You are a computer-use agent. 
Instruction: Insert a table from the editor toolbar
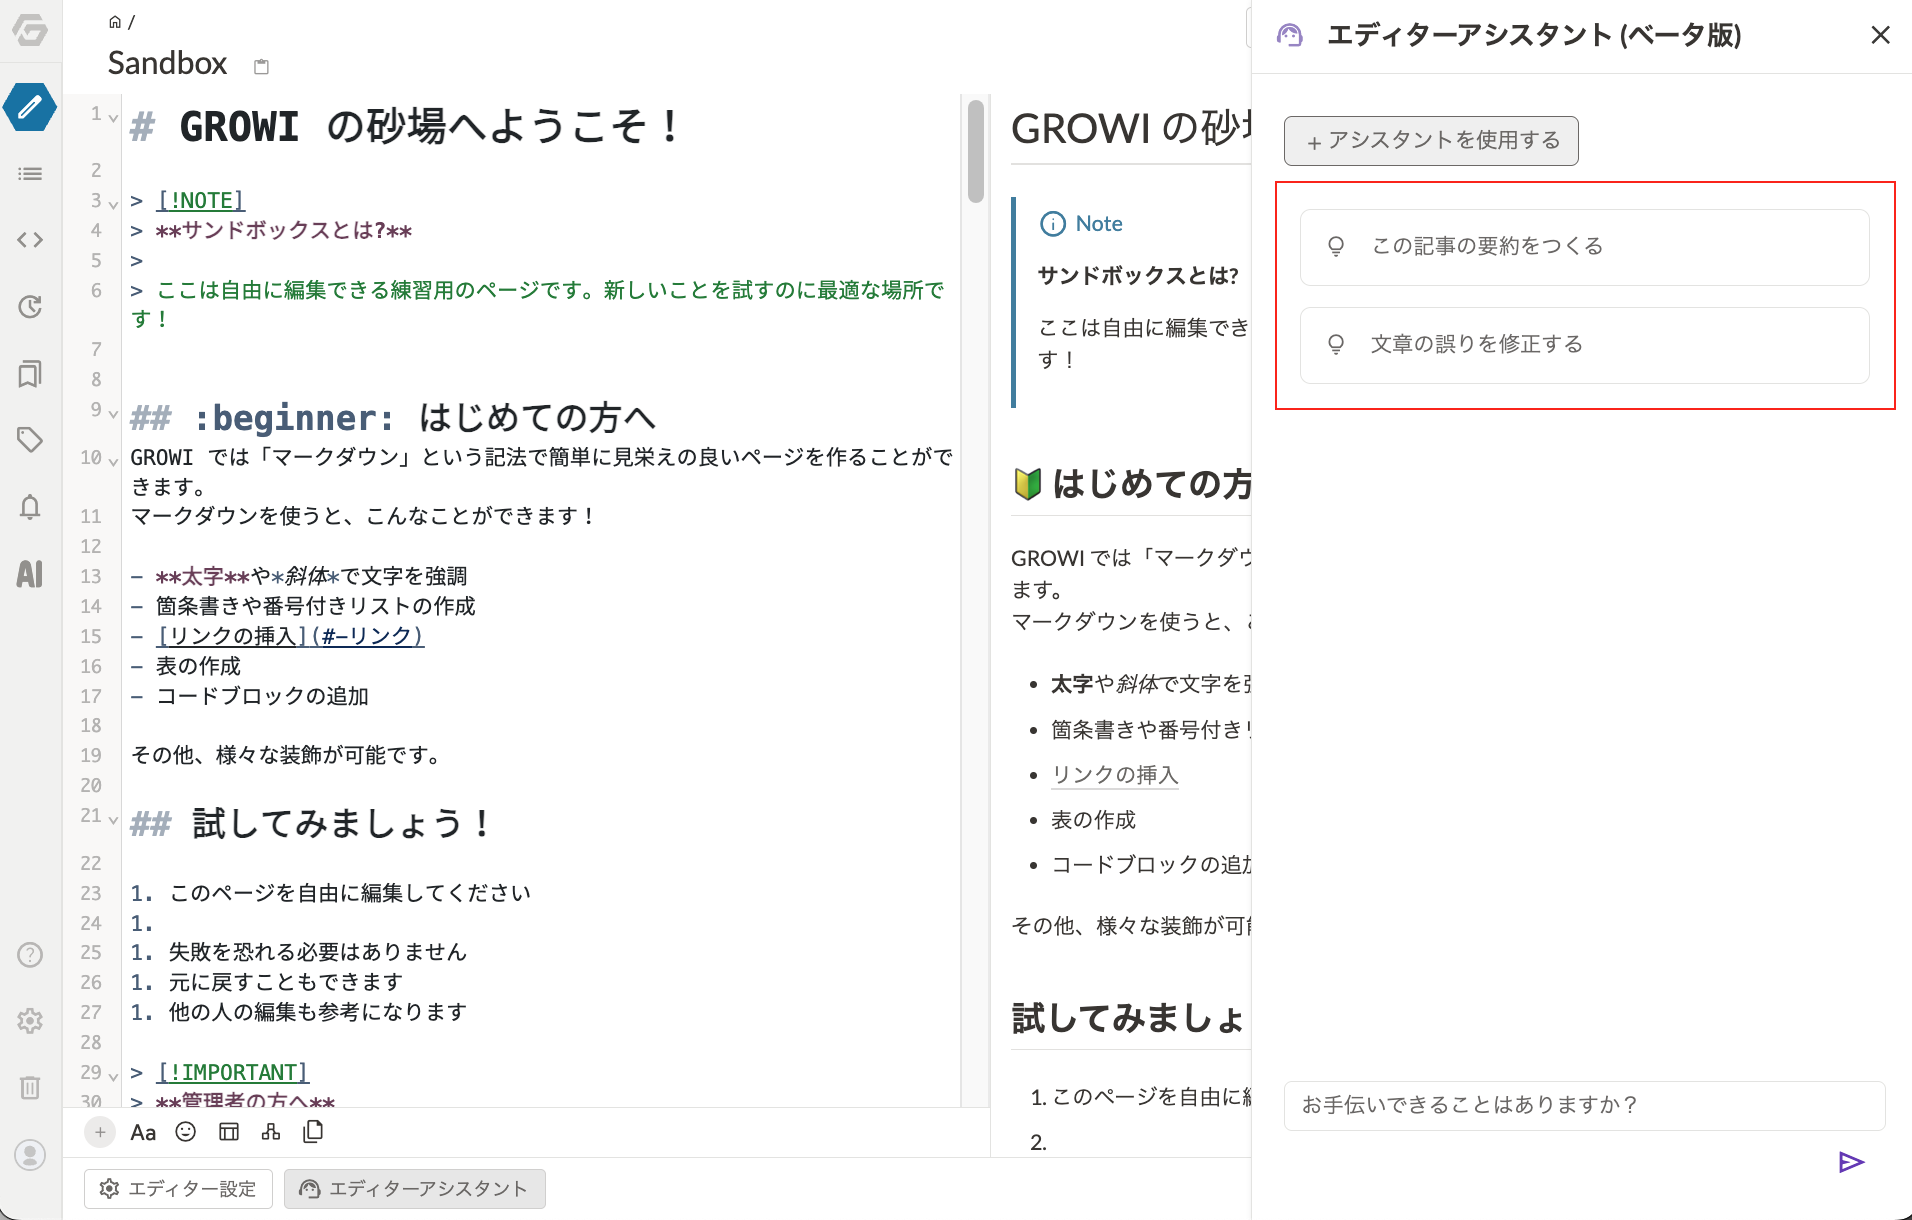click(x=229, y=1132)
